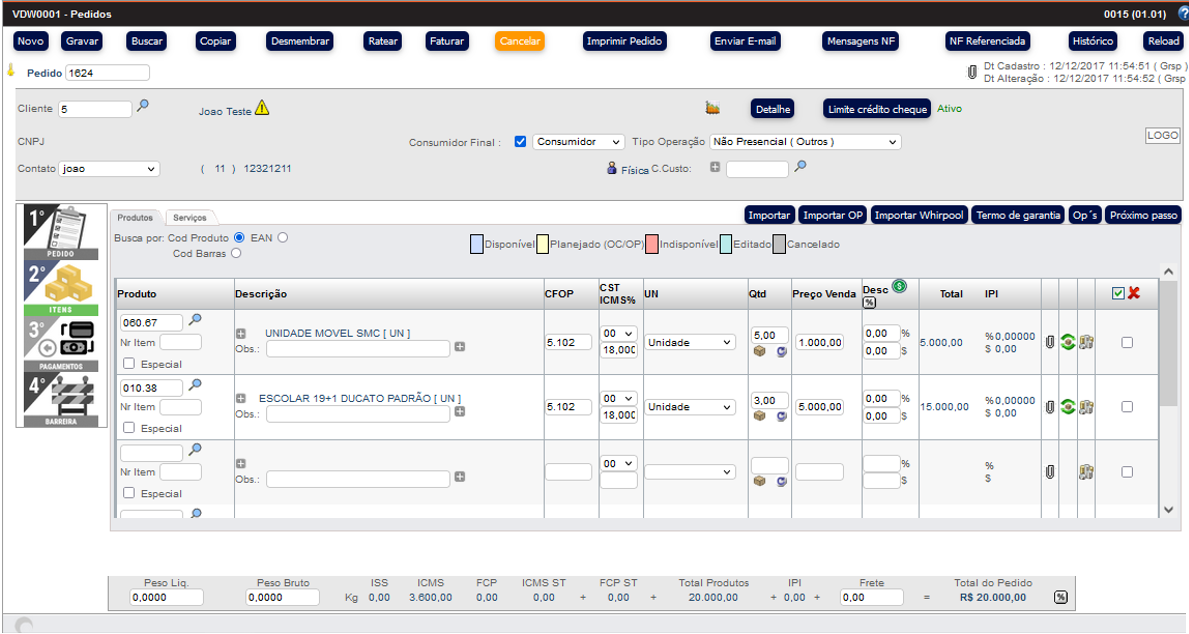Click the Frete input field

[x=871, y=597]
